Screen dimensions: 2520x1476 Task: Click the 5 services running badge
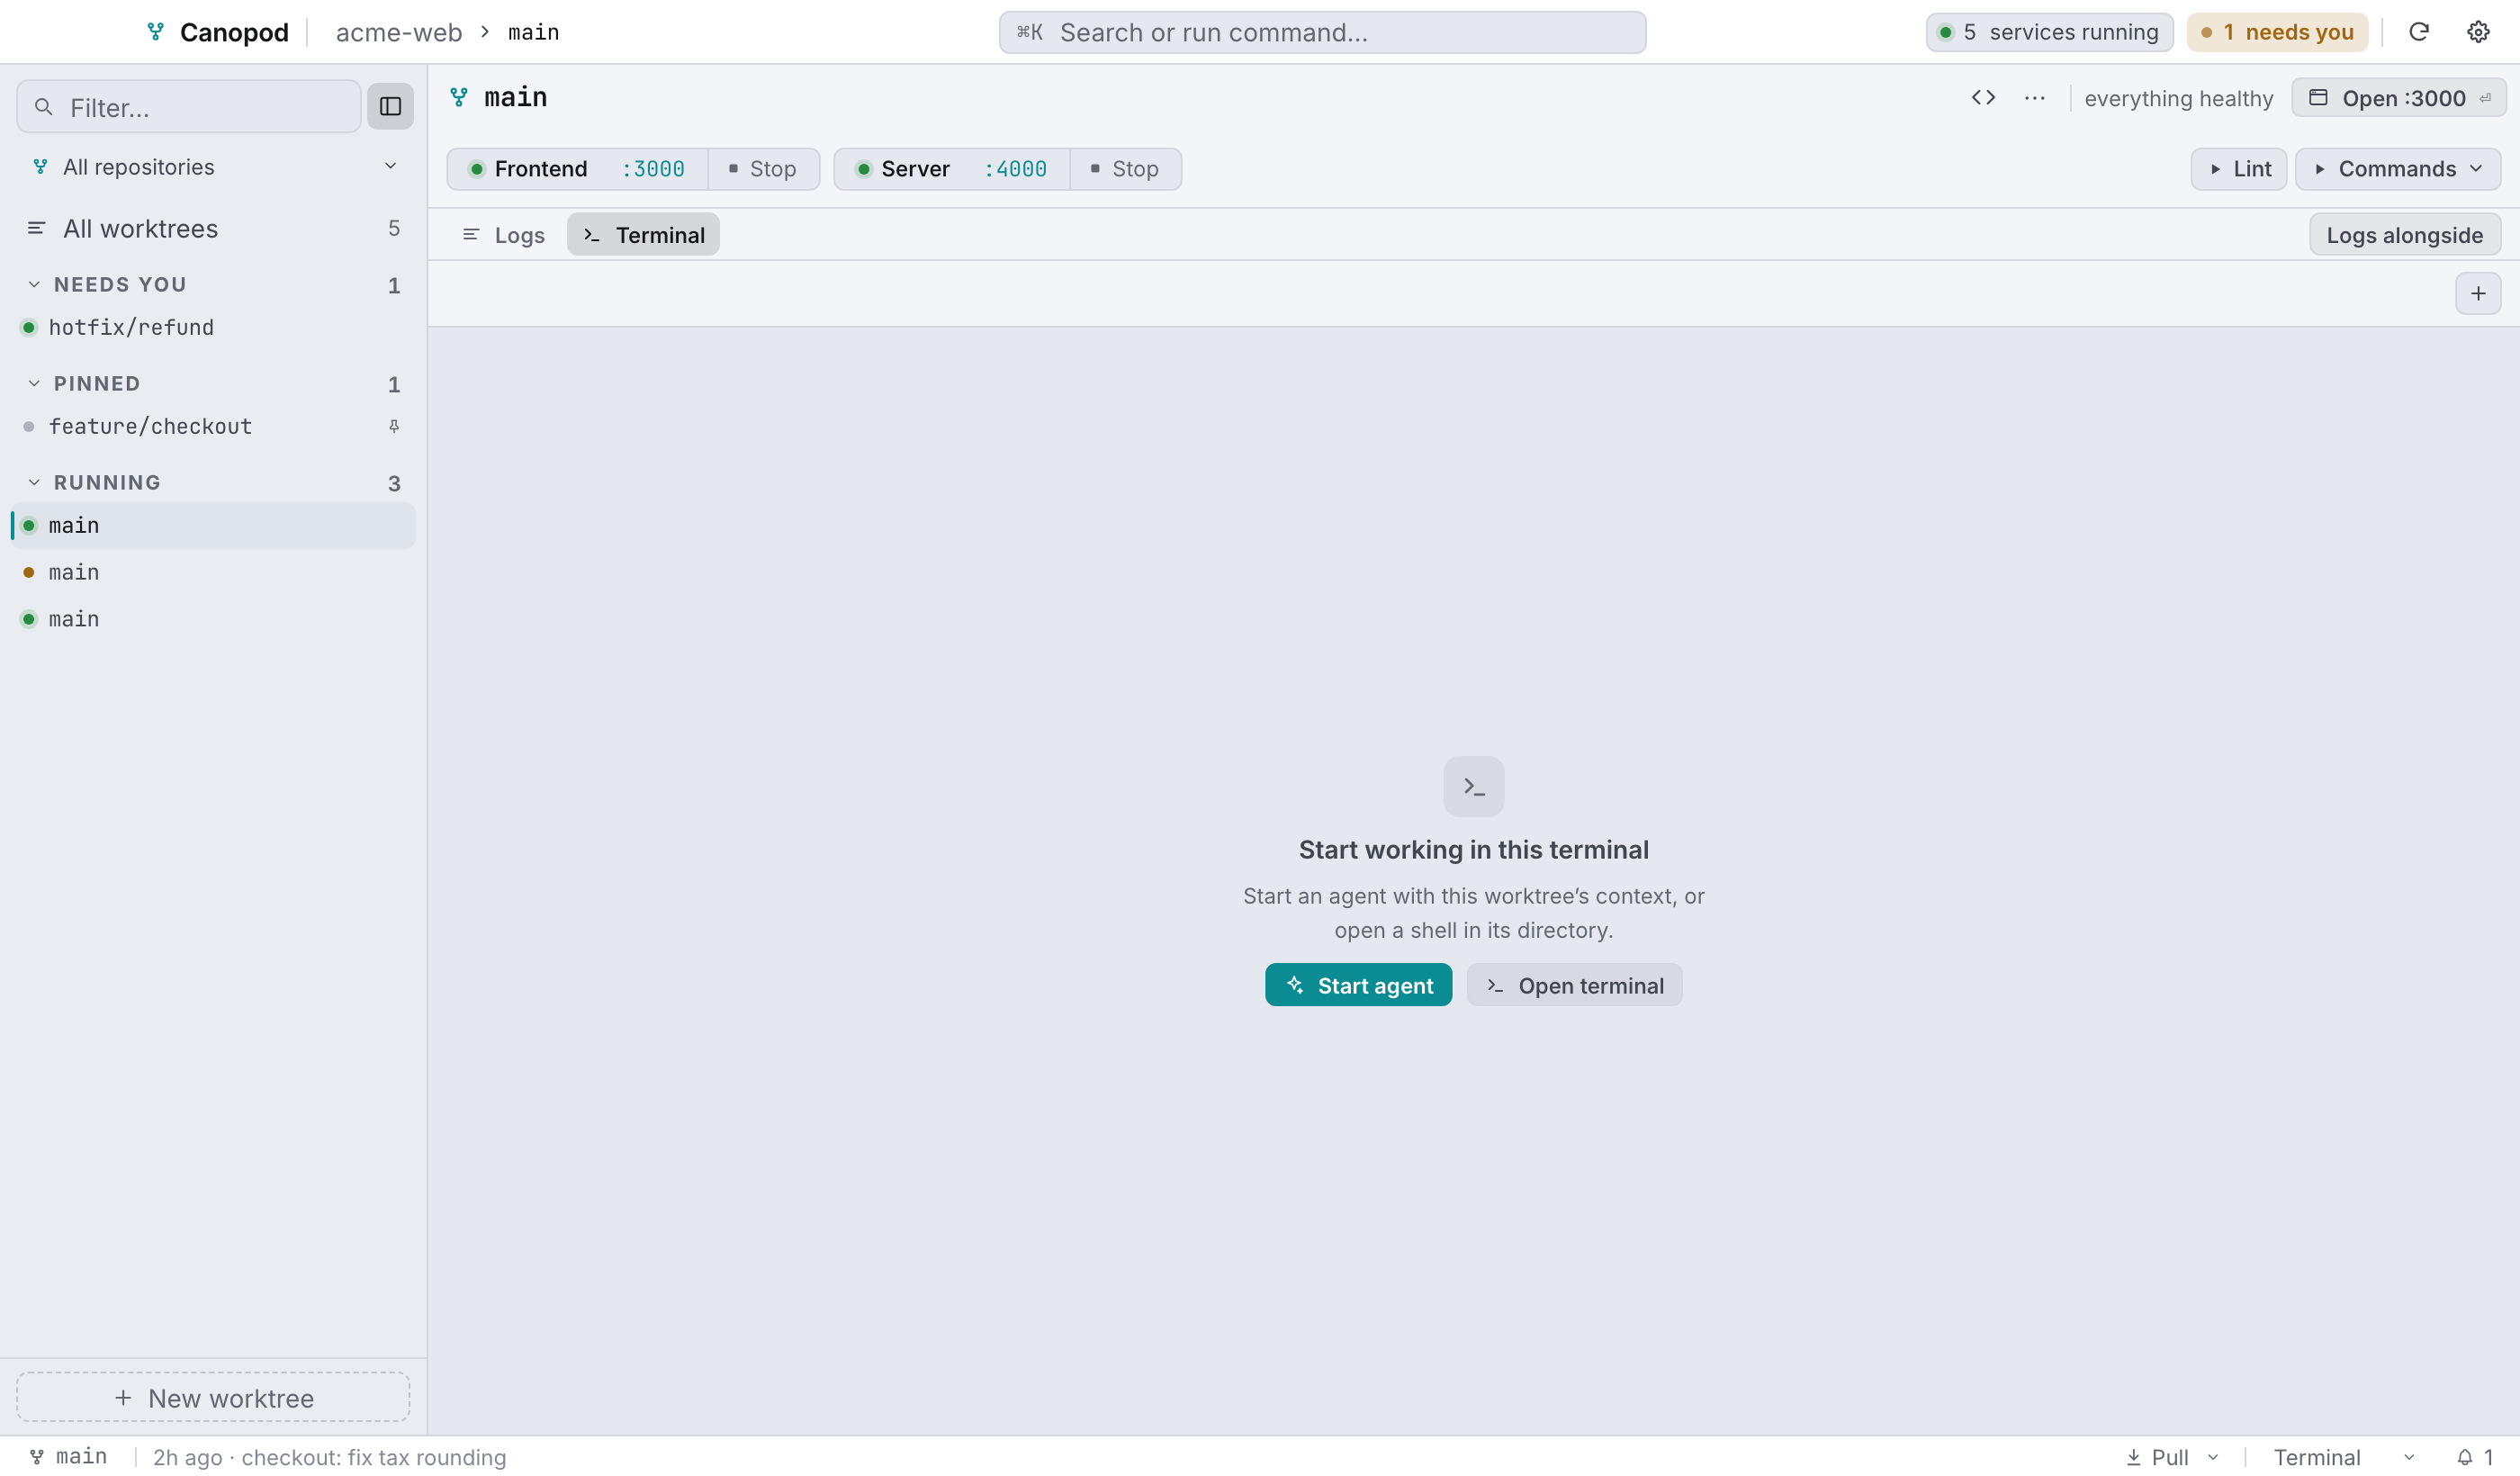click(2049, 32)
